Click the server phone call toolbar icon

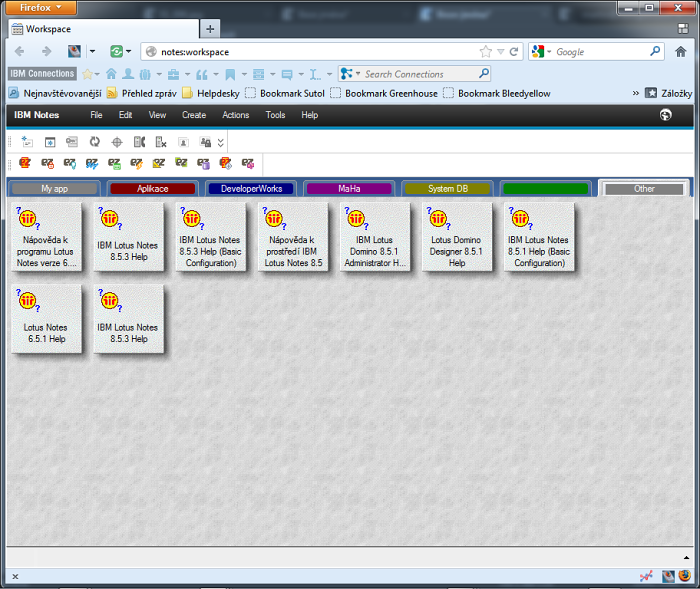point(139,142)
